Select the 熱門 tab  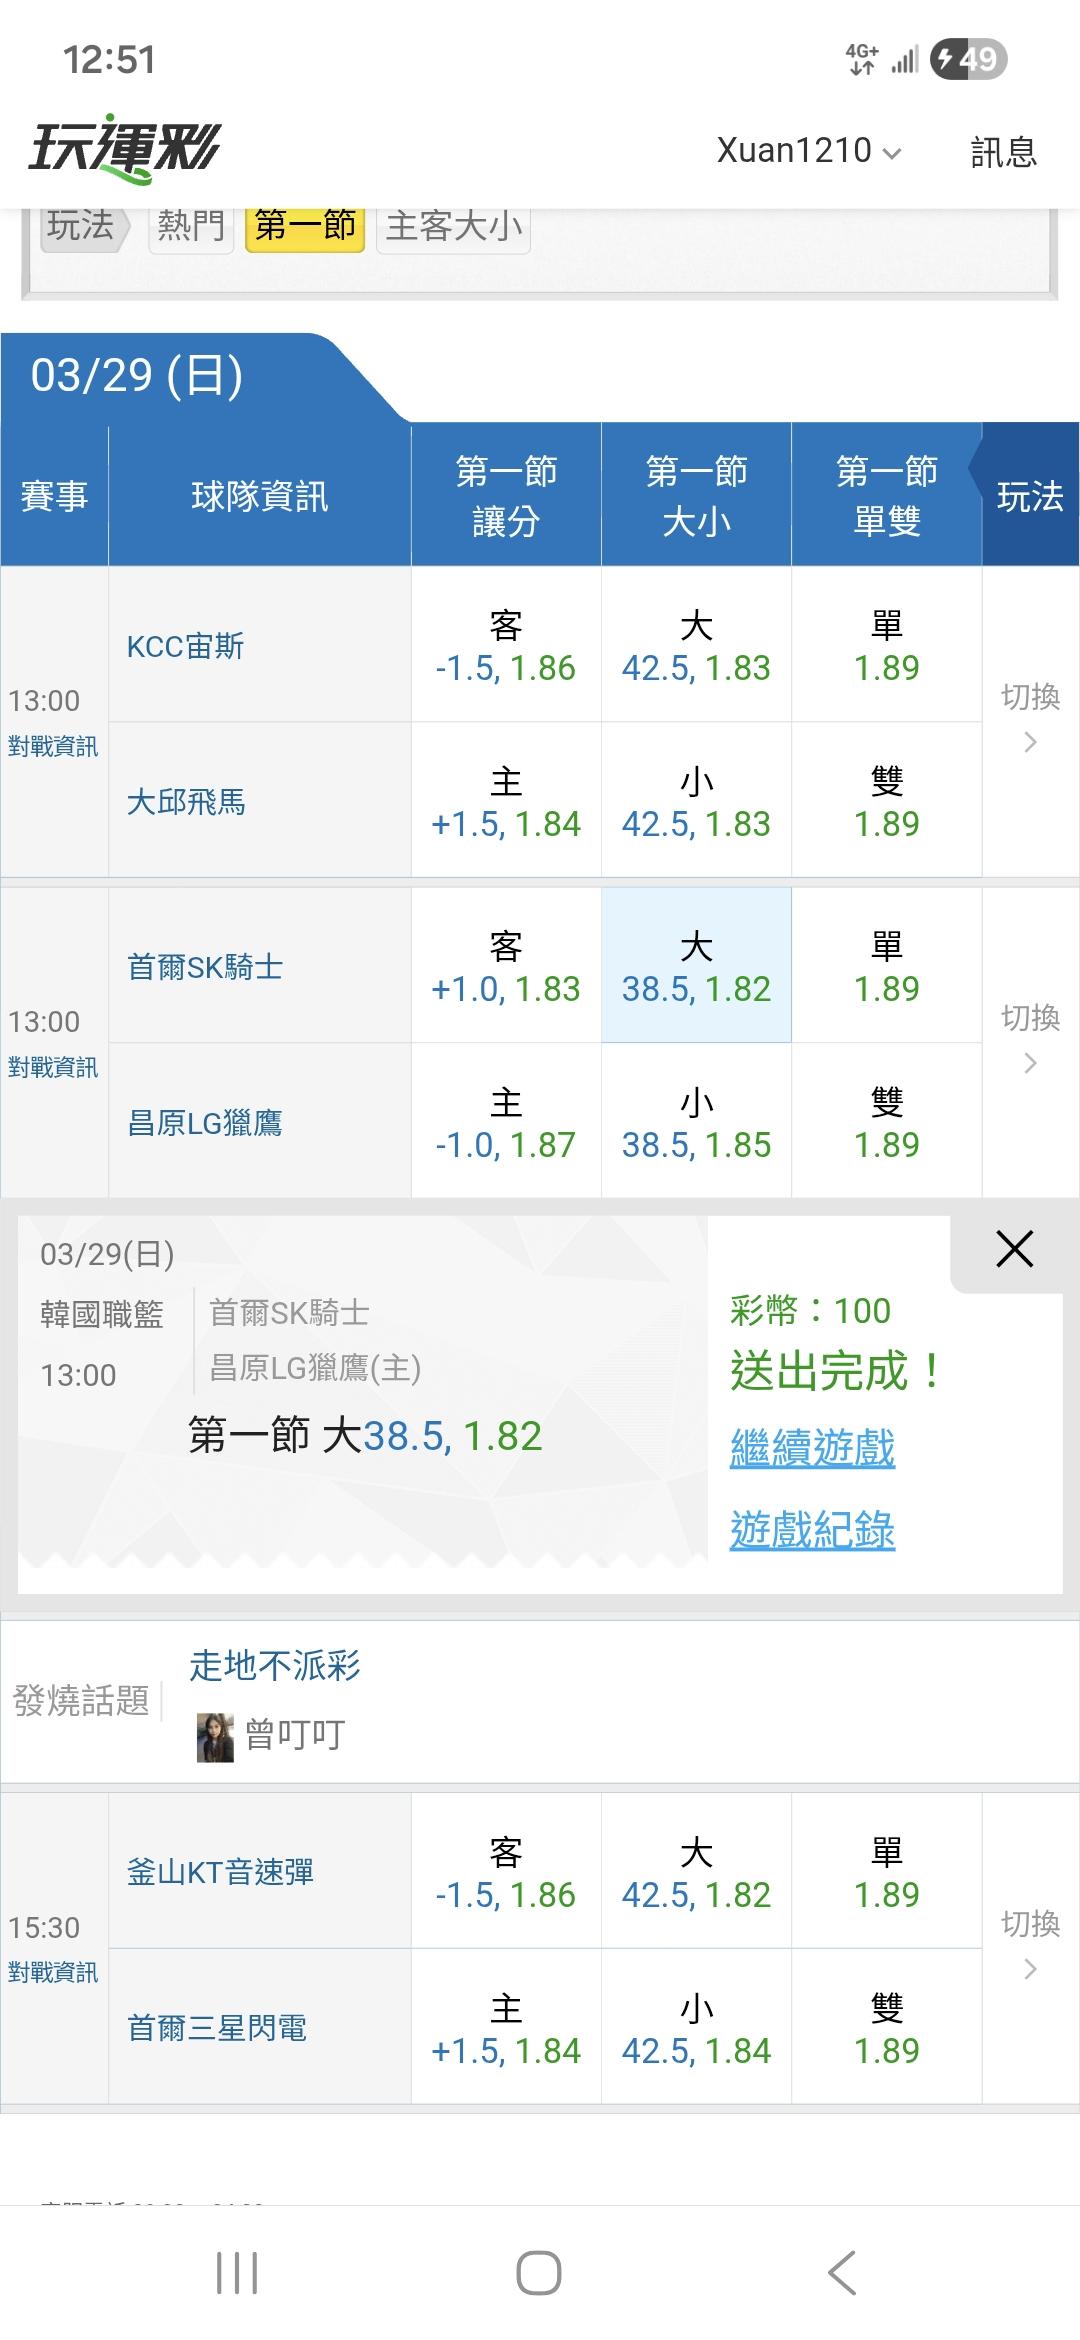(x=190, y=226)
